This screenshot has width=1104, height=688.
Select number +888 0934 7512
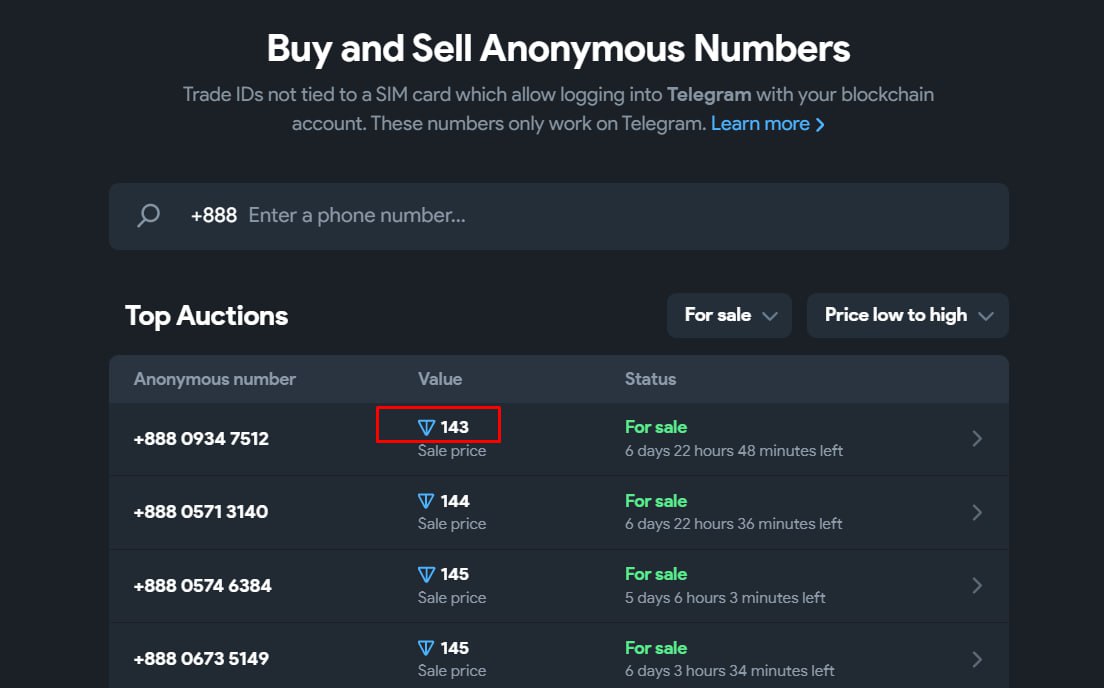click(201, 439)
